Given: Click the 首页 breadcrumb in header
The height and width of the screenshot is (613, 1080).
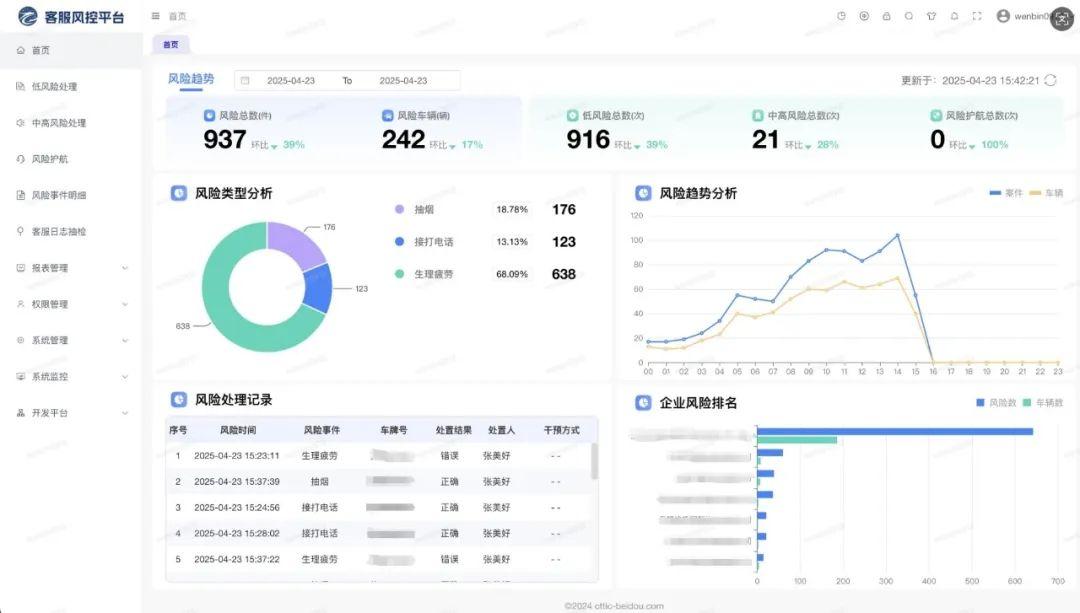Looking at the screenshot, I should (178, 16).
